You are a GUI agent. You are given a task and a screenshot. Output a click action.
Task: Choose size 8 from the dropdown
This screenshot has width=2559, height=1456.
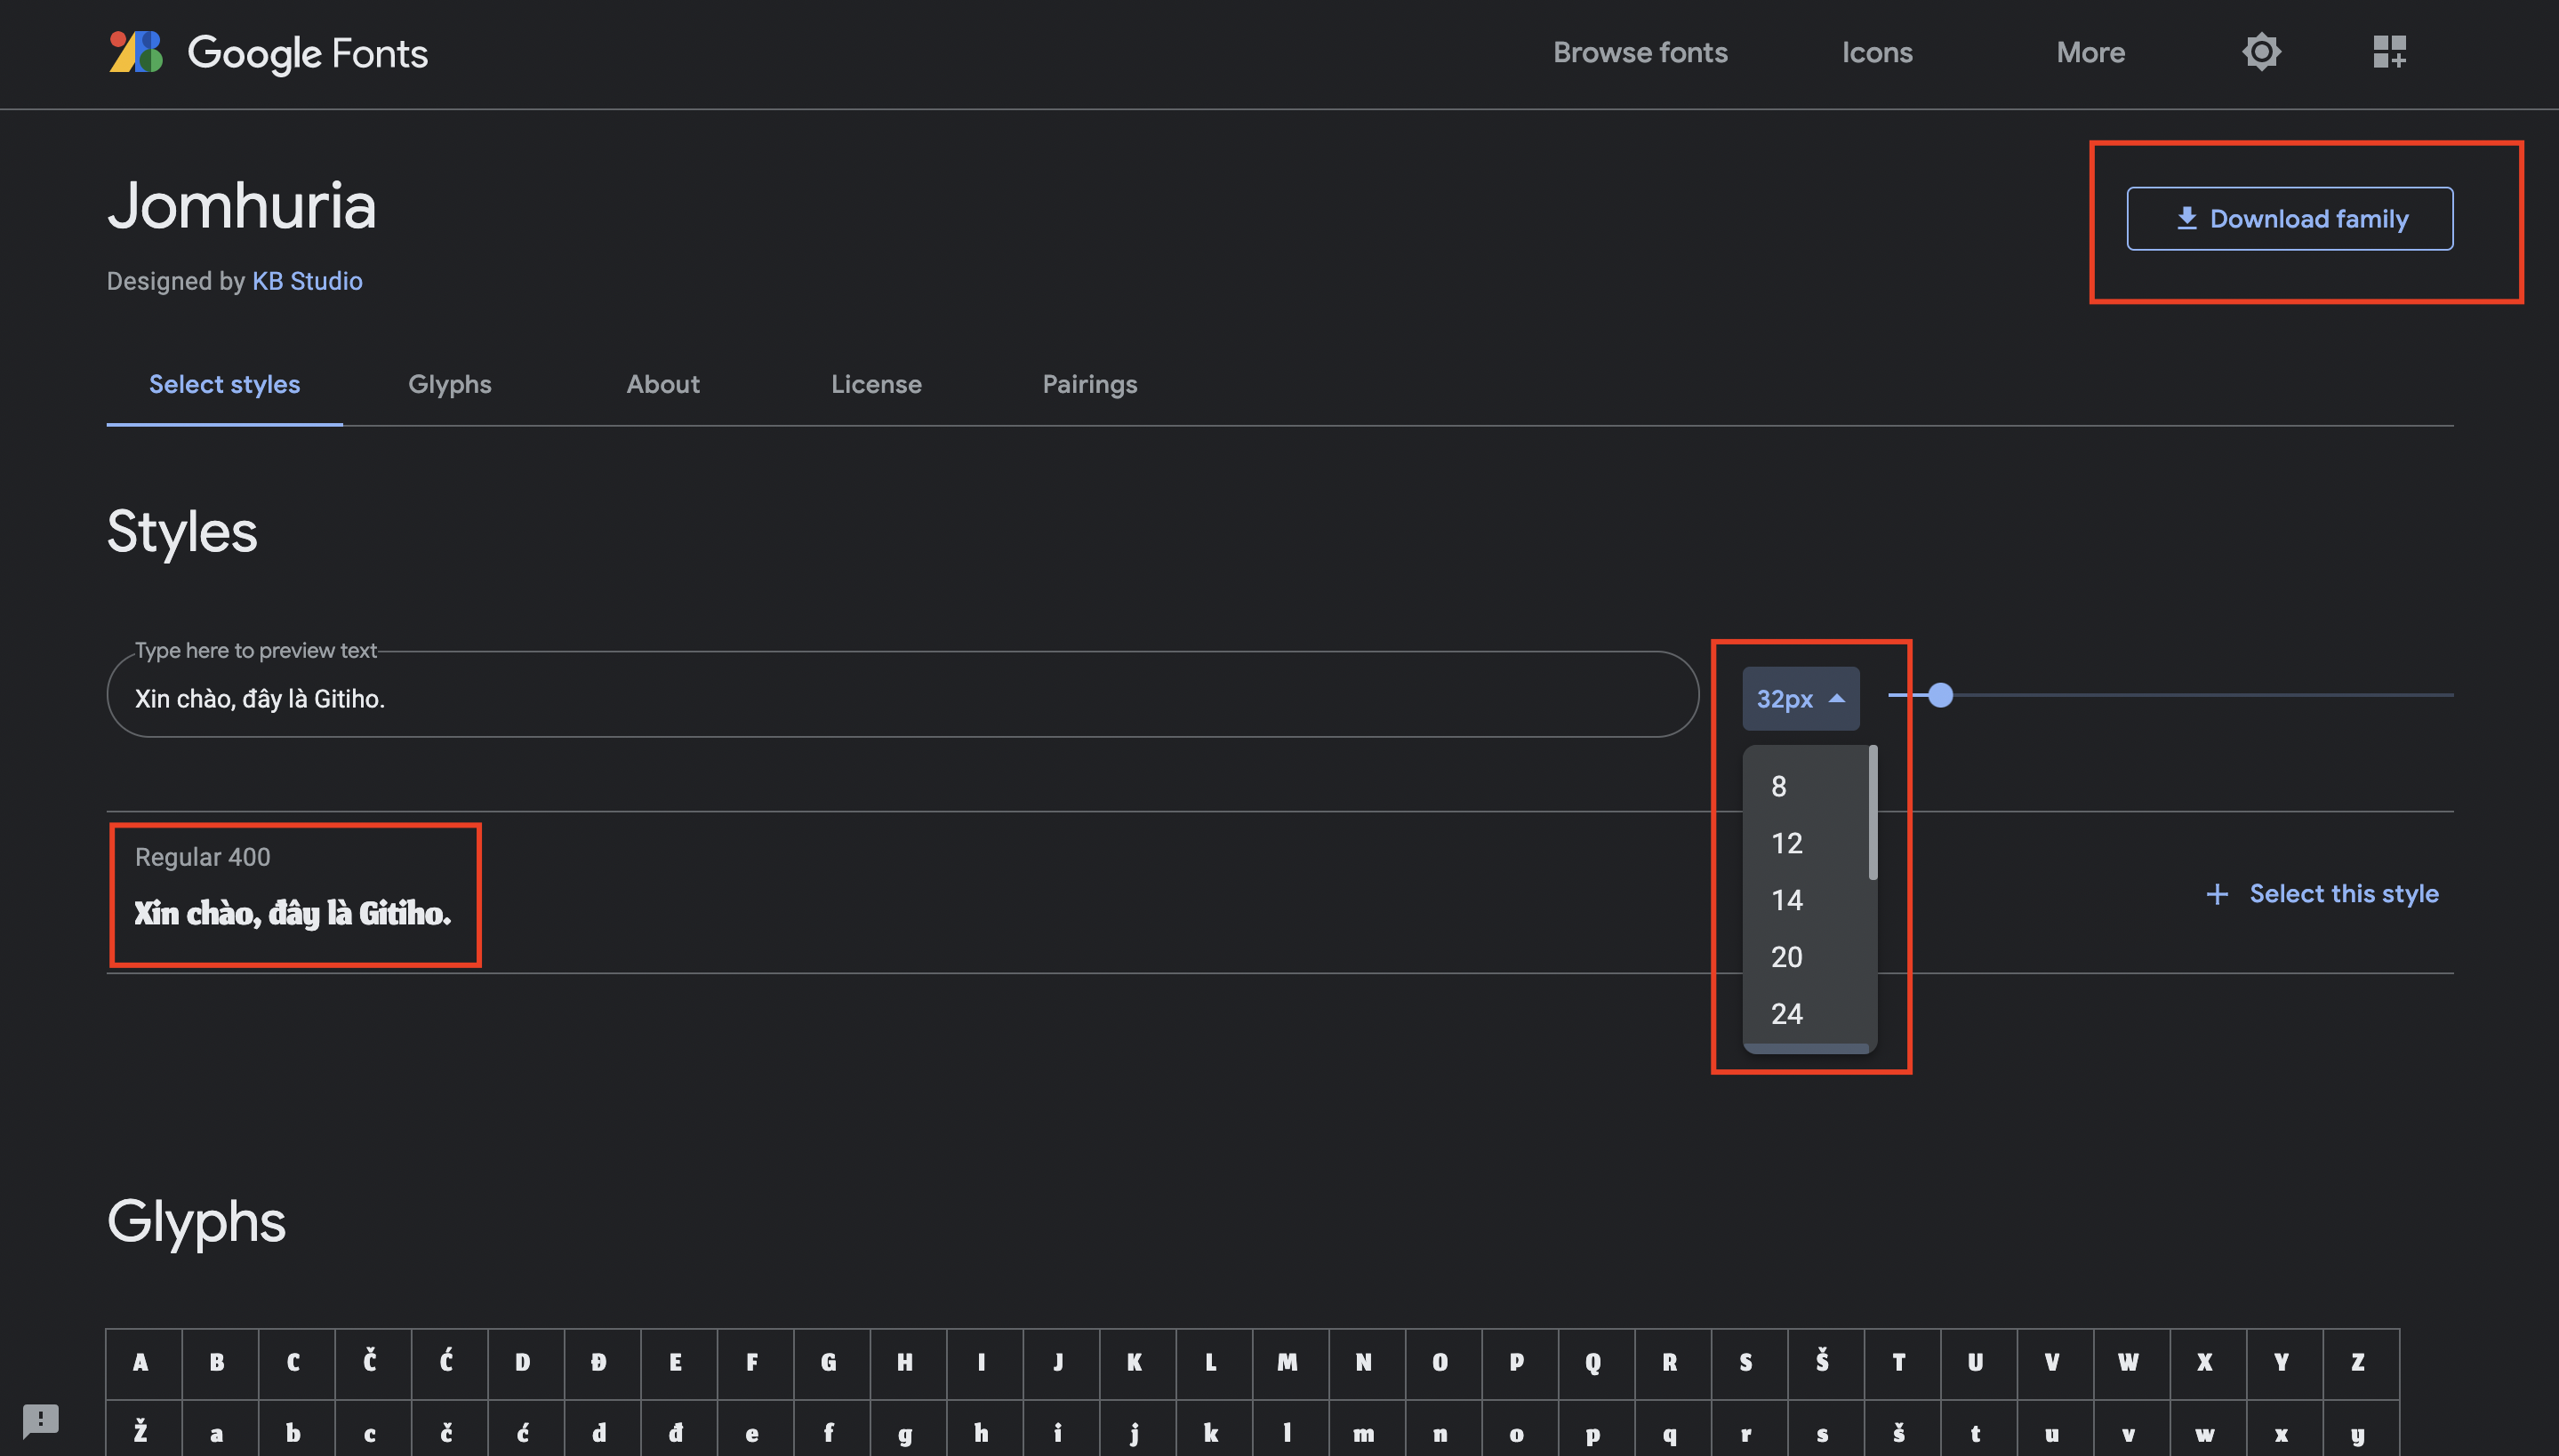pos(1806,786)
